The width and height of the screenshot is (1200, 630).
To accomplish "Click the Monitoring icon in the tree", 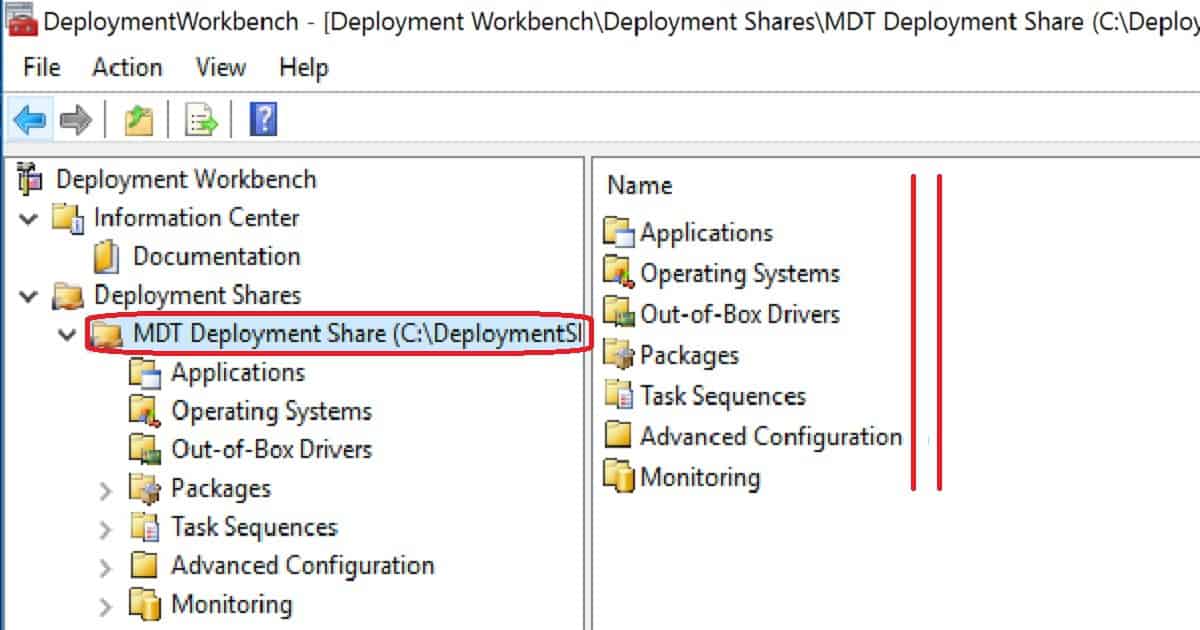I will [x=146, y=605].
